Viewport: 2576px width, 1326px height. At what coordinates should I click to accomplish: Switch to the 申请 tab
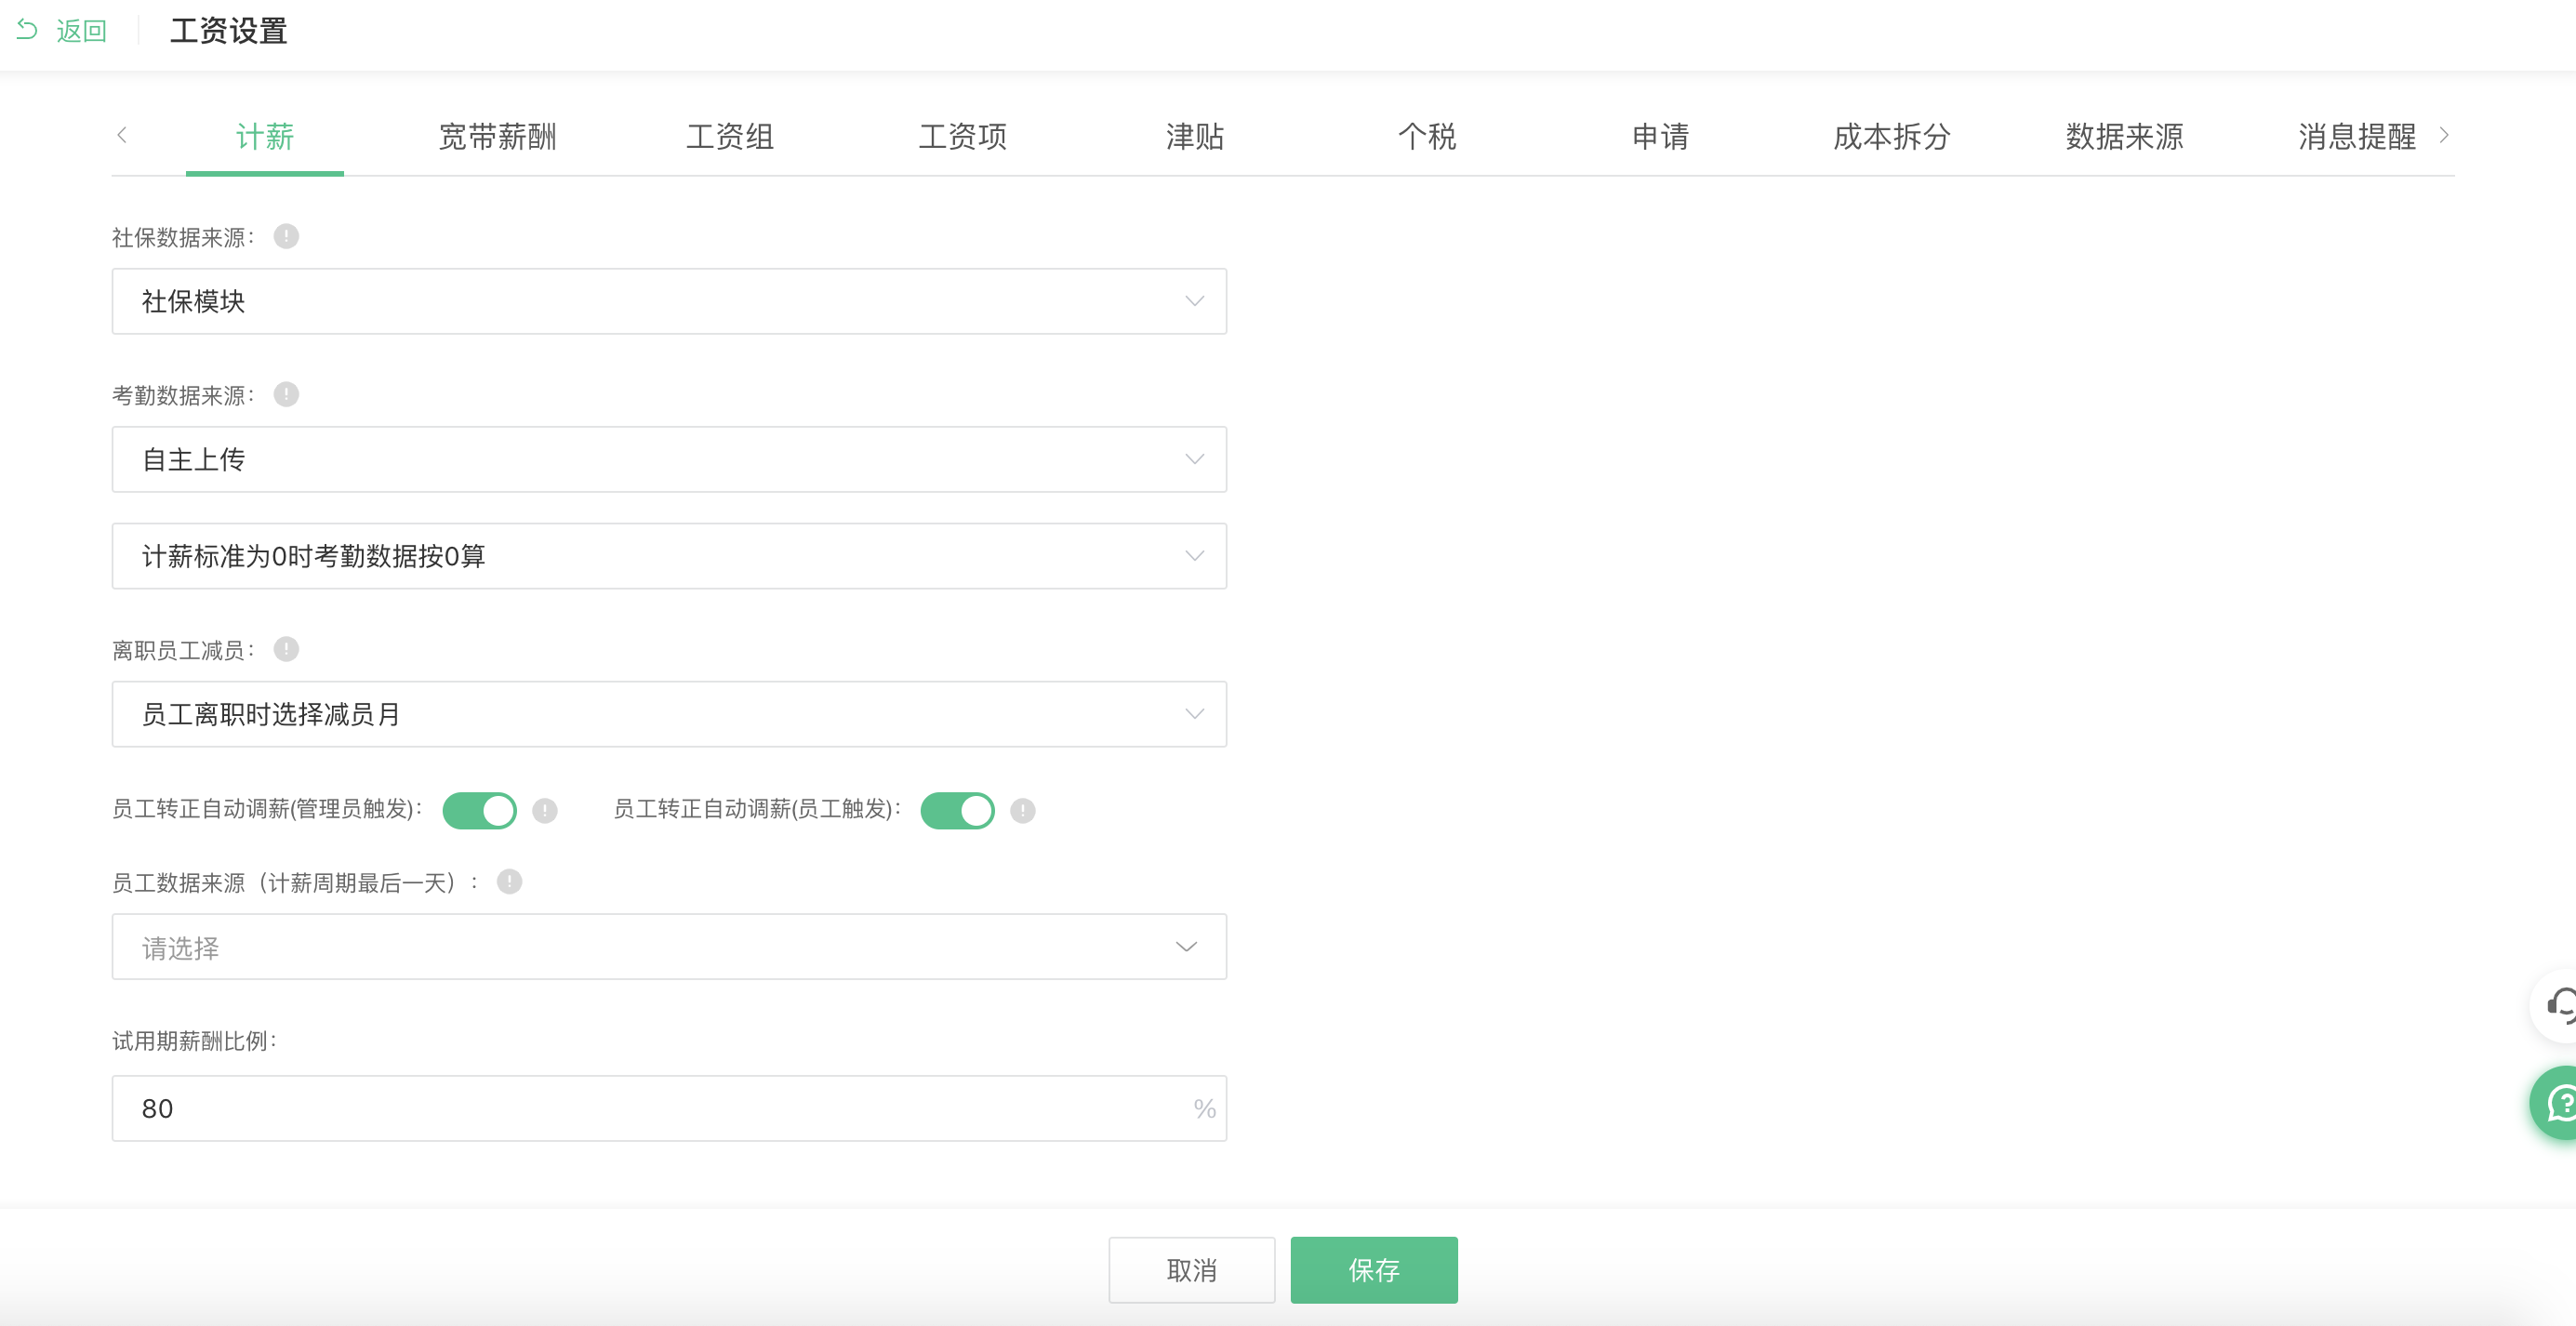[x=1660, y=137]
